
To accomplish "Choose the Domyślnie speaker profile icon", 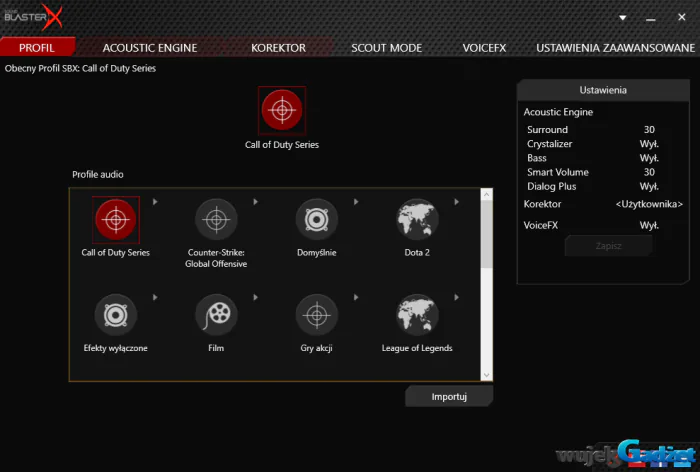I will (317, 220).
